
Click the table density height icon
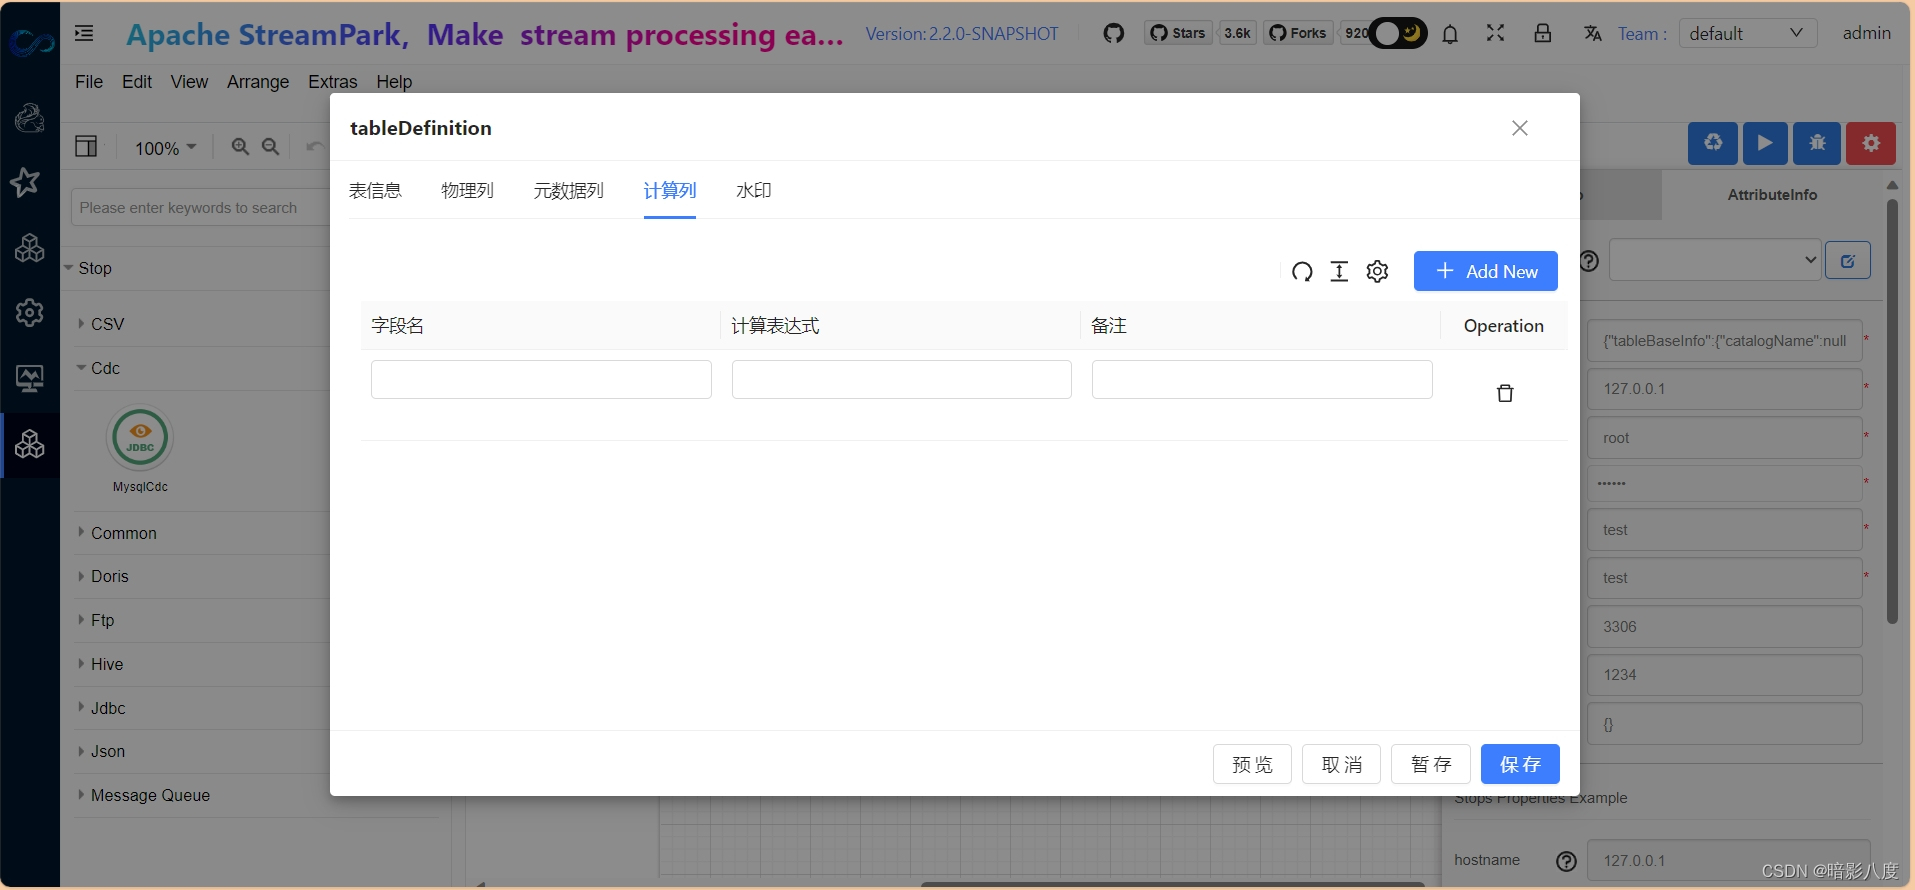1339,271
